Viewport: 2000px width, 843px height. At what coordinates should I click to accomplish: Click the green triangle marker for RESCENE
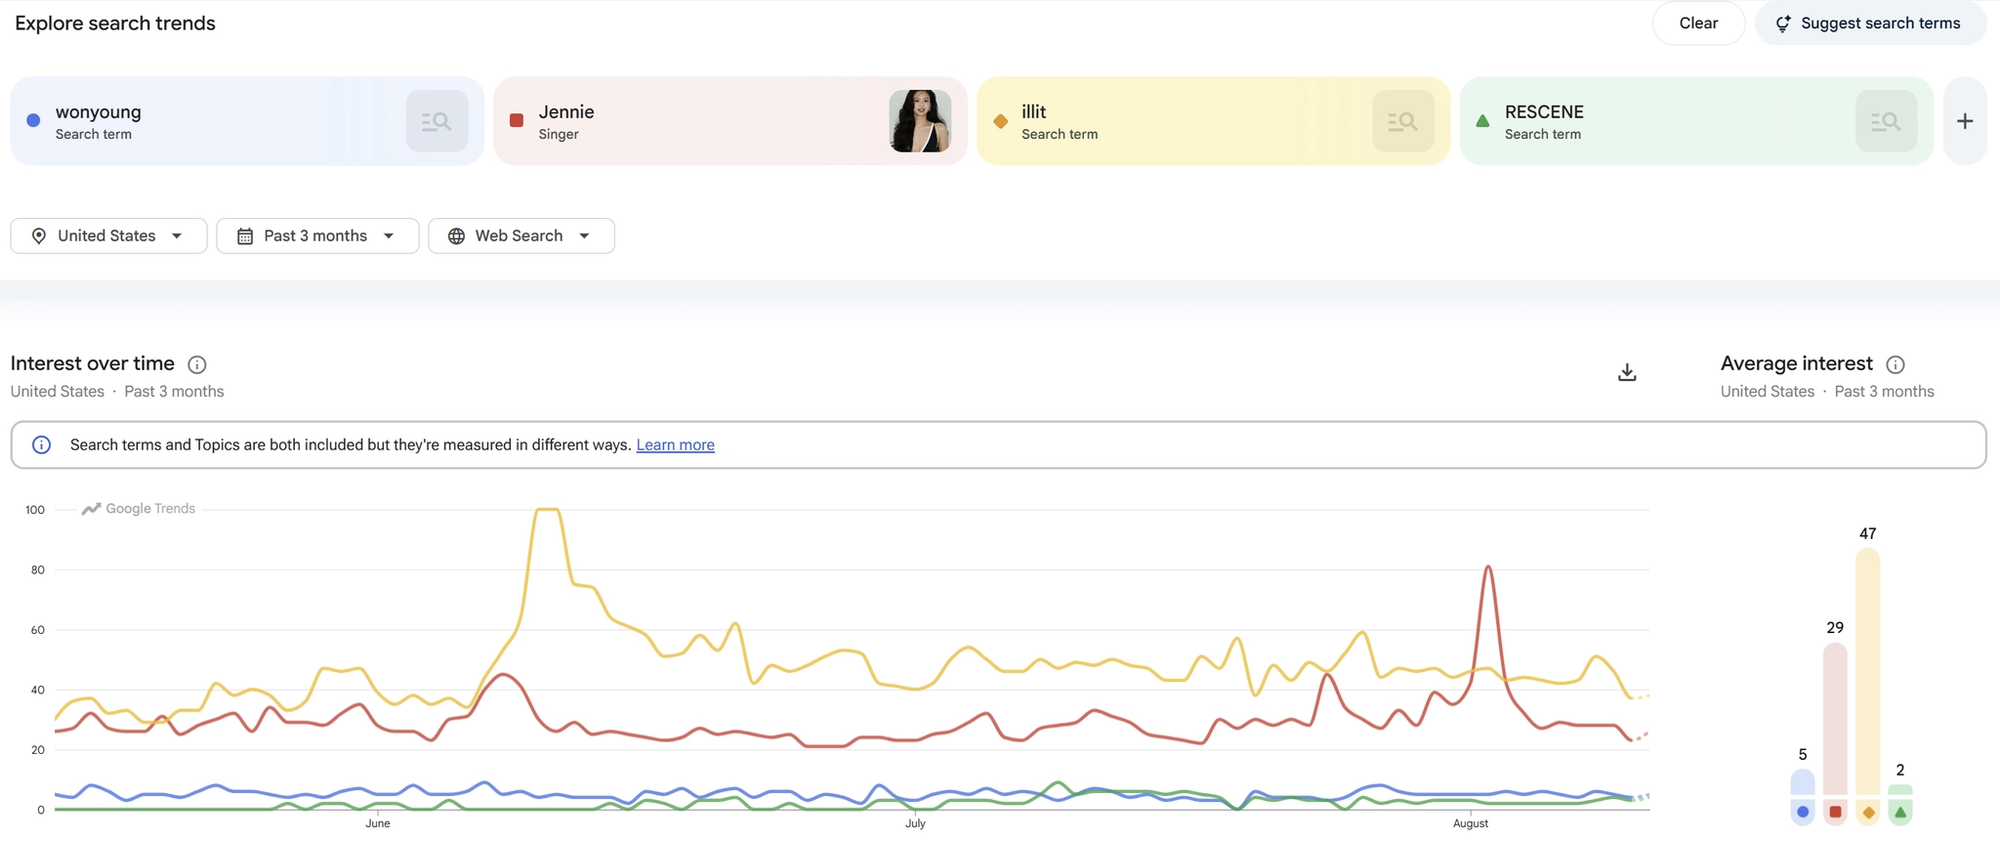pos(1483,120)
